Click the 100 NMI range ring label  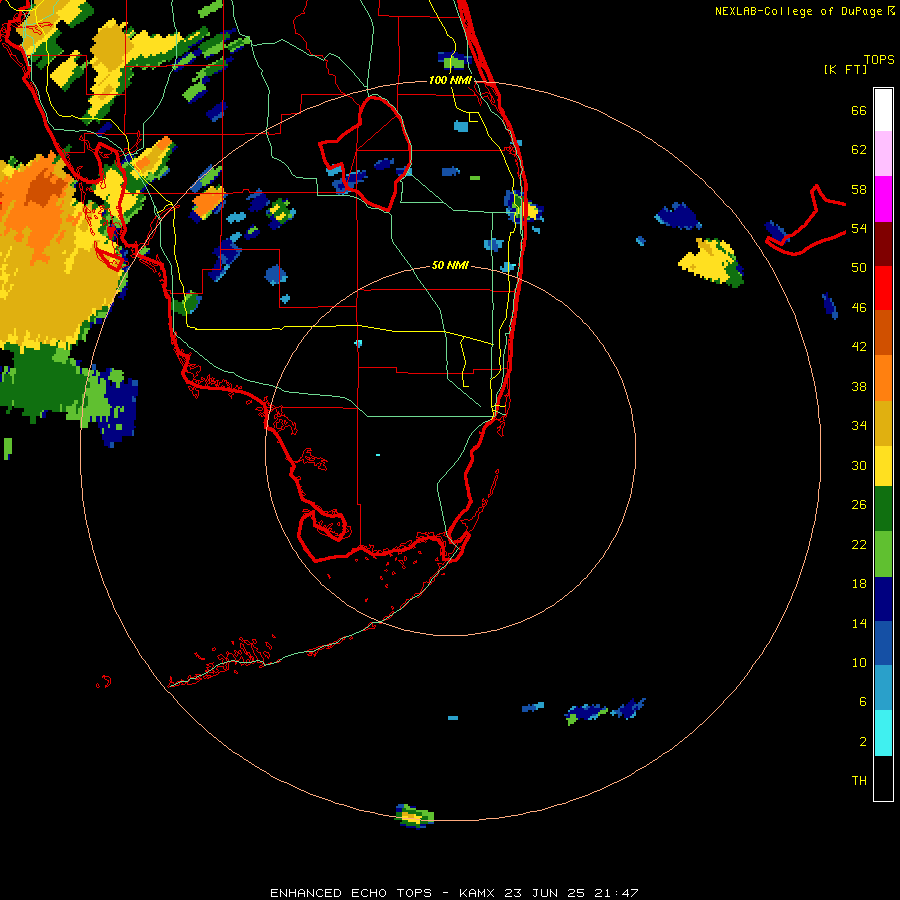point(450,80)
